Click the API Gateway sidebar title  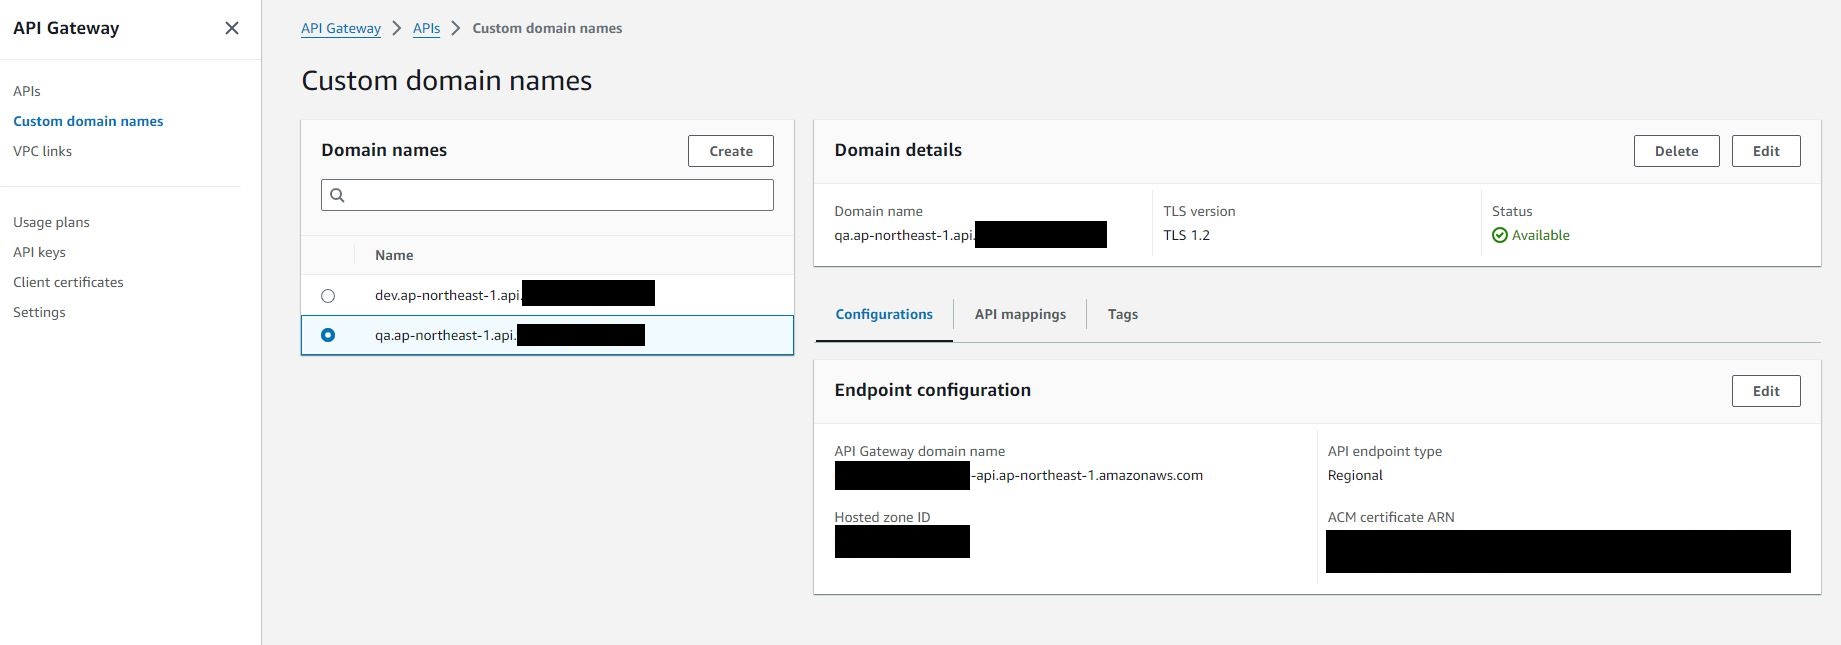[66, 28]
